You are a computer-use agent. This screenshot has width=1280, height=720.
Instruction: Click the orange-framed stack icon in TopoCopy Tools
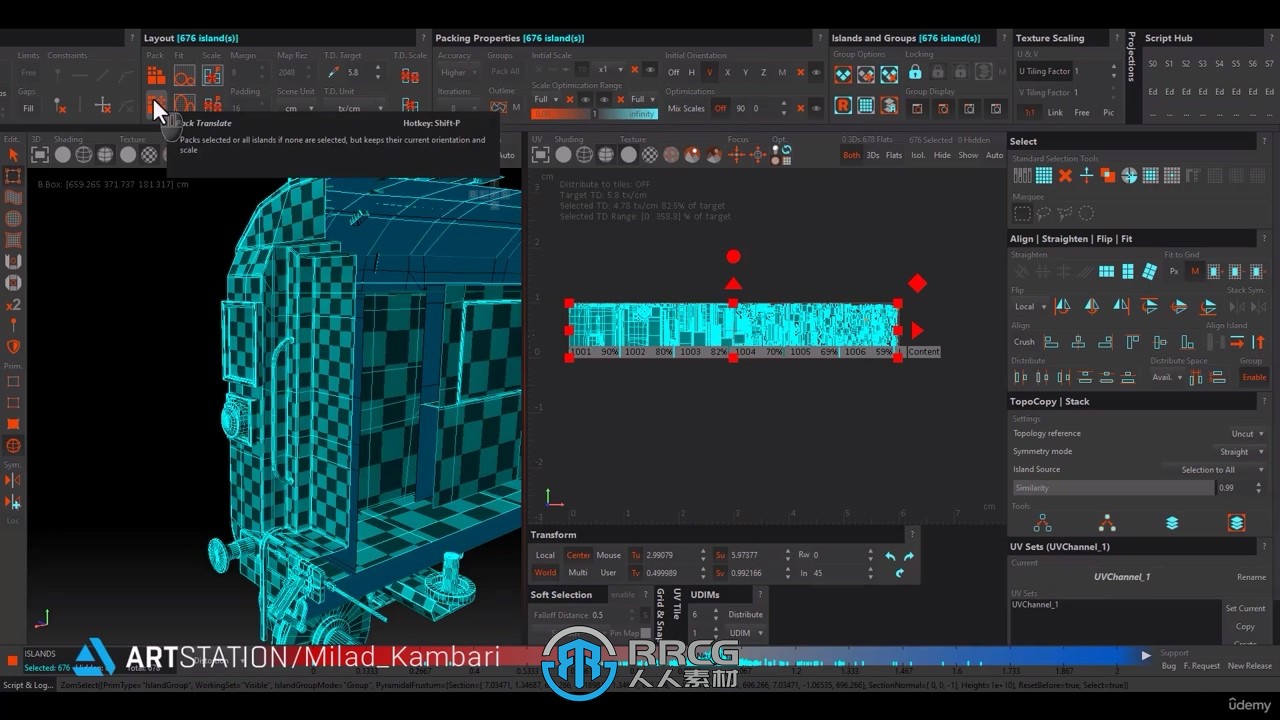1237,523
